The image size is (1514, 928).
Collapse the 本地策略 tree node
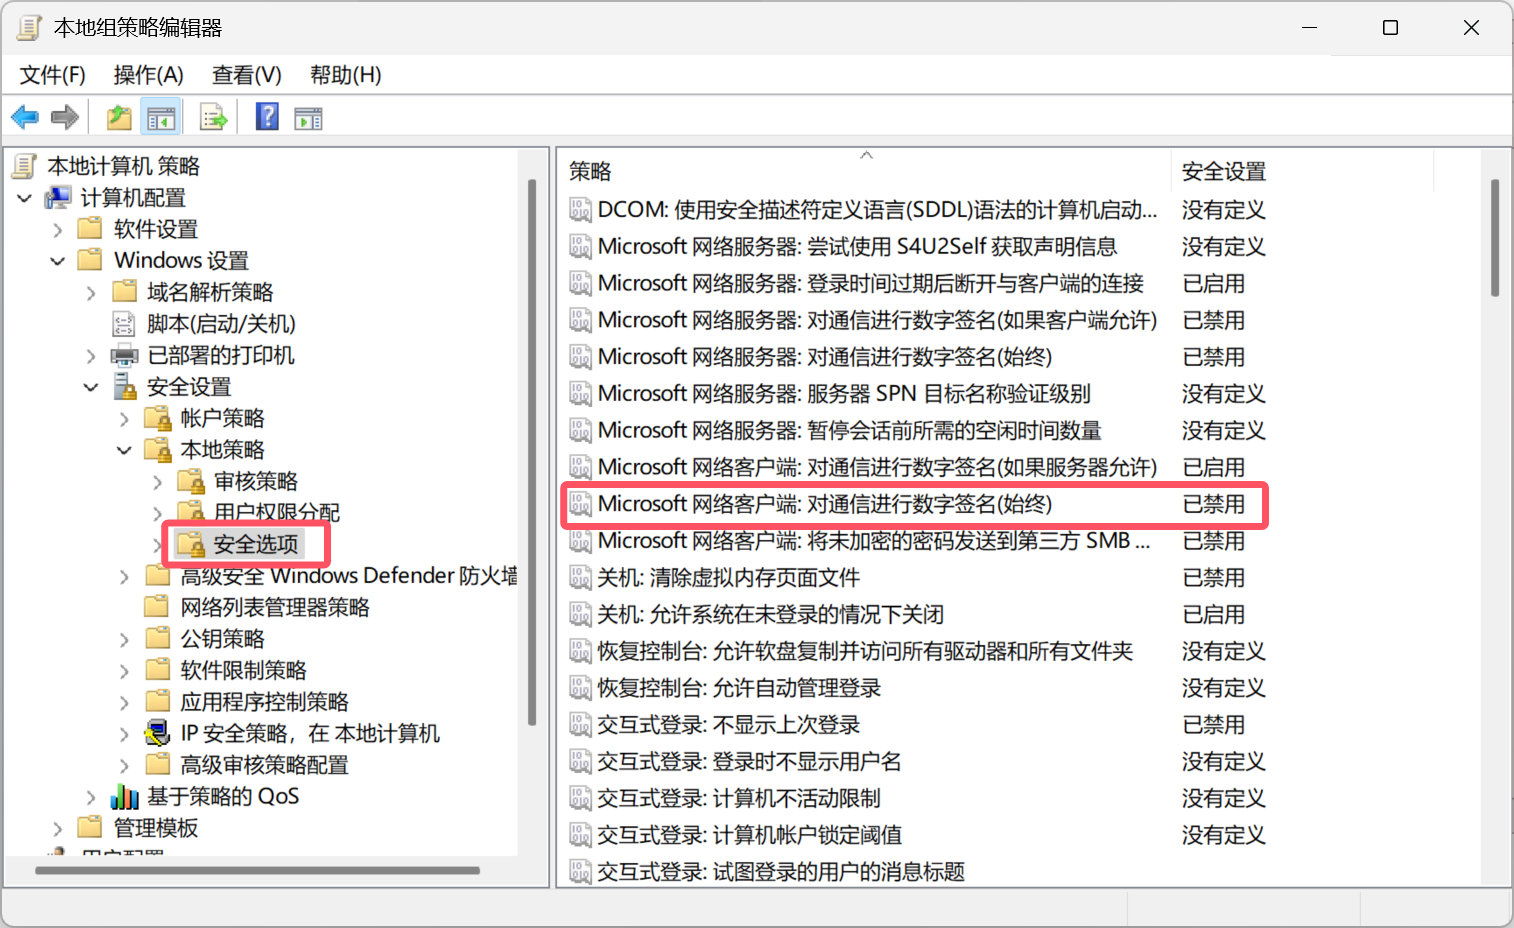click(x=124, y=450)
